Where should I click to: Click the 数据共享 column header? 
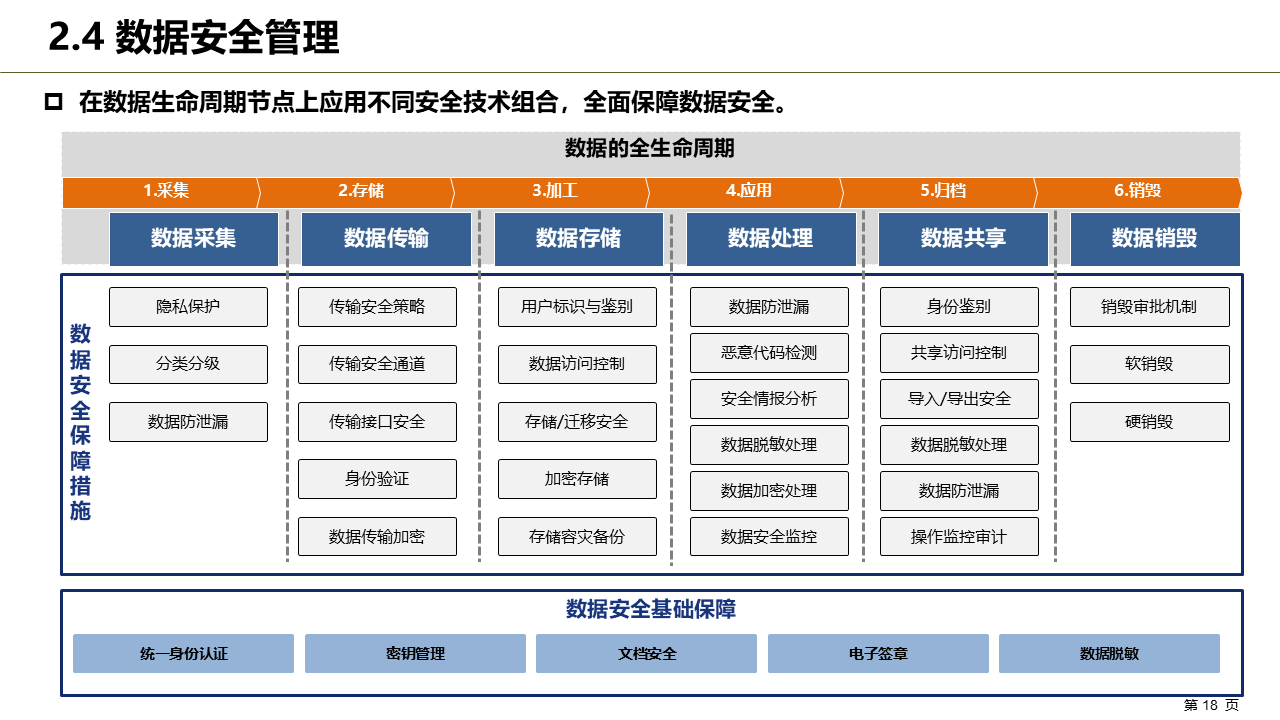point(963,238)
